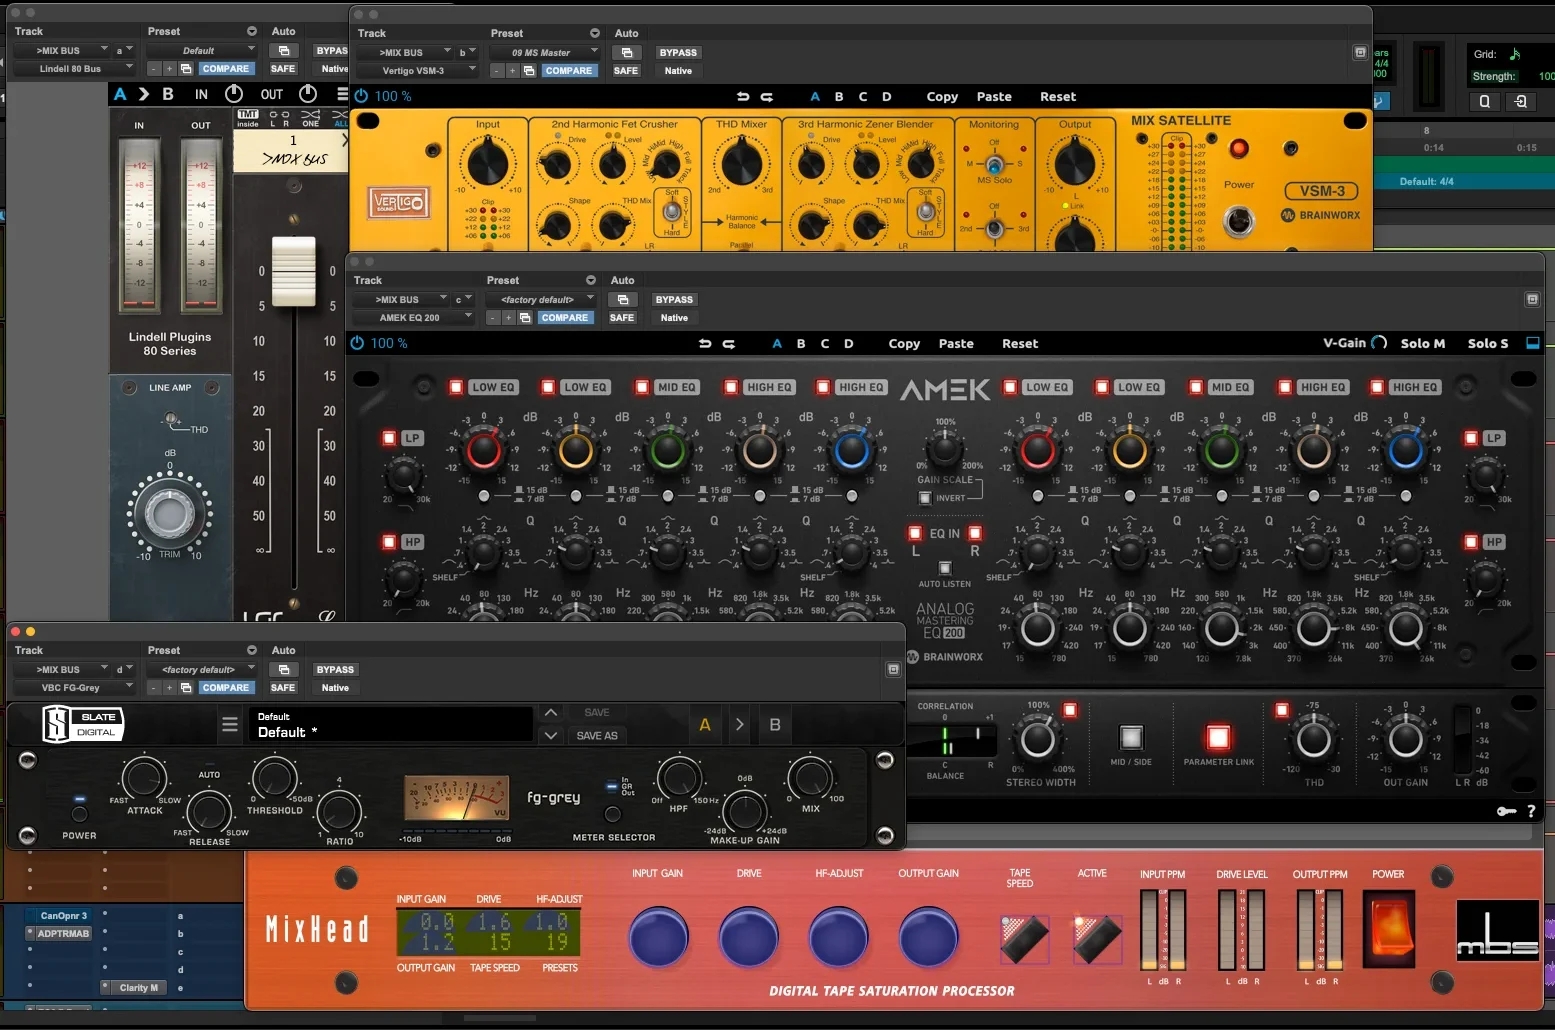The height and width of the screenshot is (1030, 1555).
Task: Disable PARAMETER LINK on AMEK EQ
Action: click(1218, 738)
